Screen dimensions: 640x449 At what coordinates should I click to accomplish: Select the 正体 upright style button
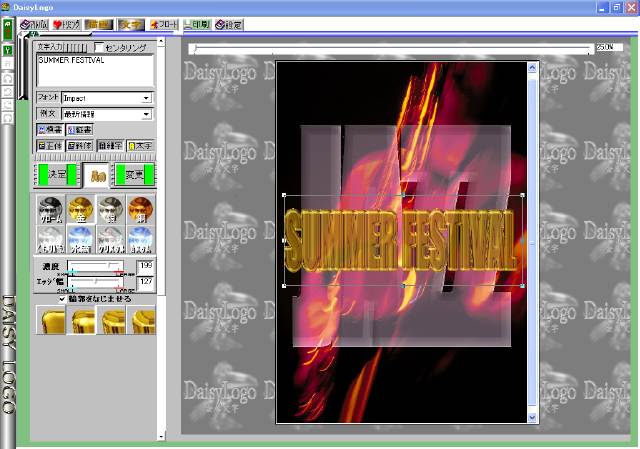coord(50,146)
